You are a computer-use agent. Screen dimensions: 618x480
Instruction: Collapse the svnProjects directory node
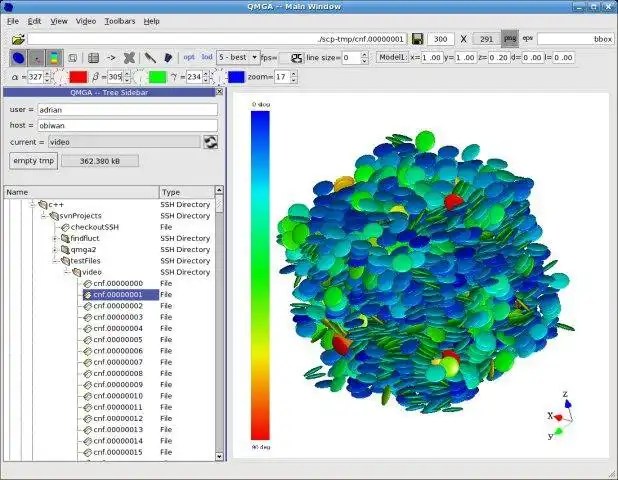tap(44, 216)
